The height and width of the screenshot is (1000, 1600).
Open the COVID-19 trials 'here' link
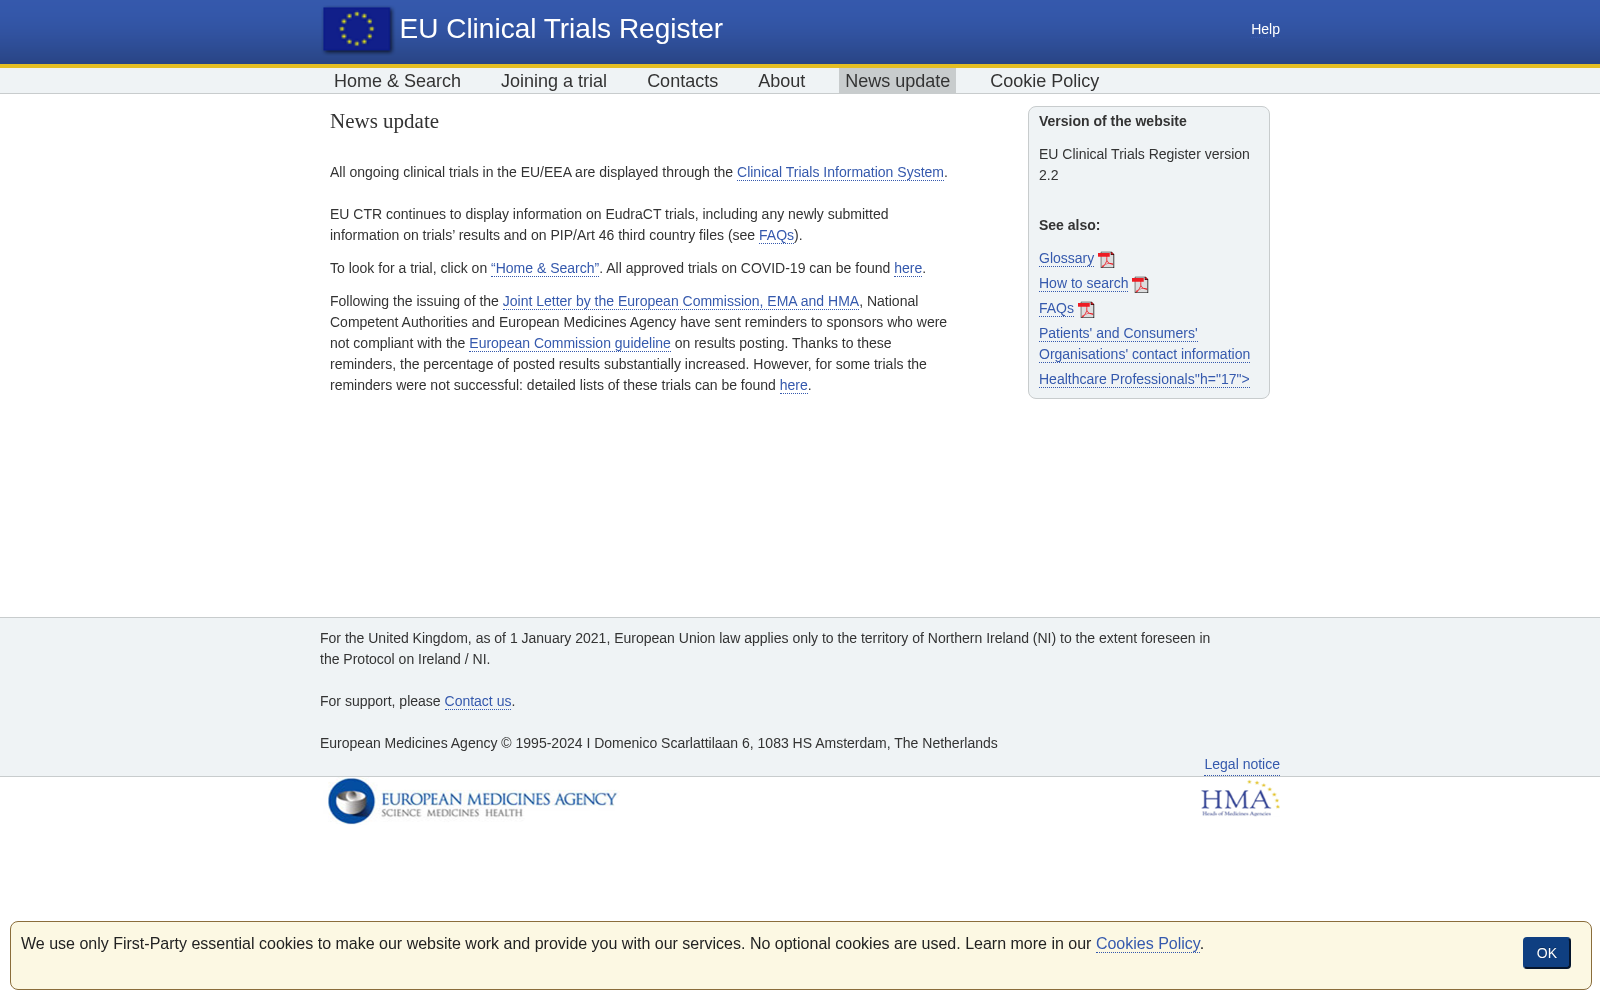coord(908,268)
